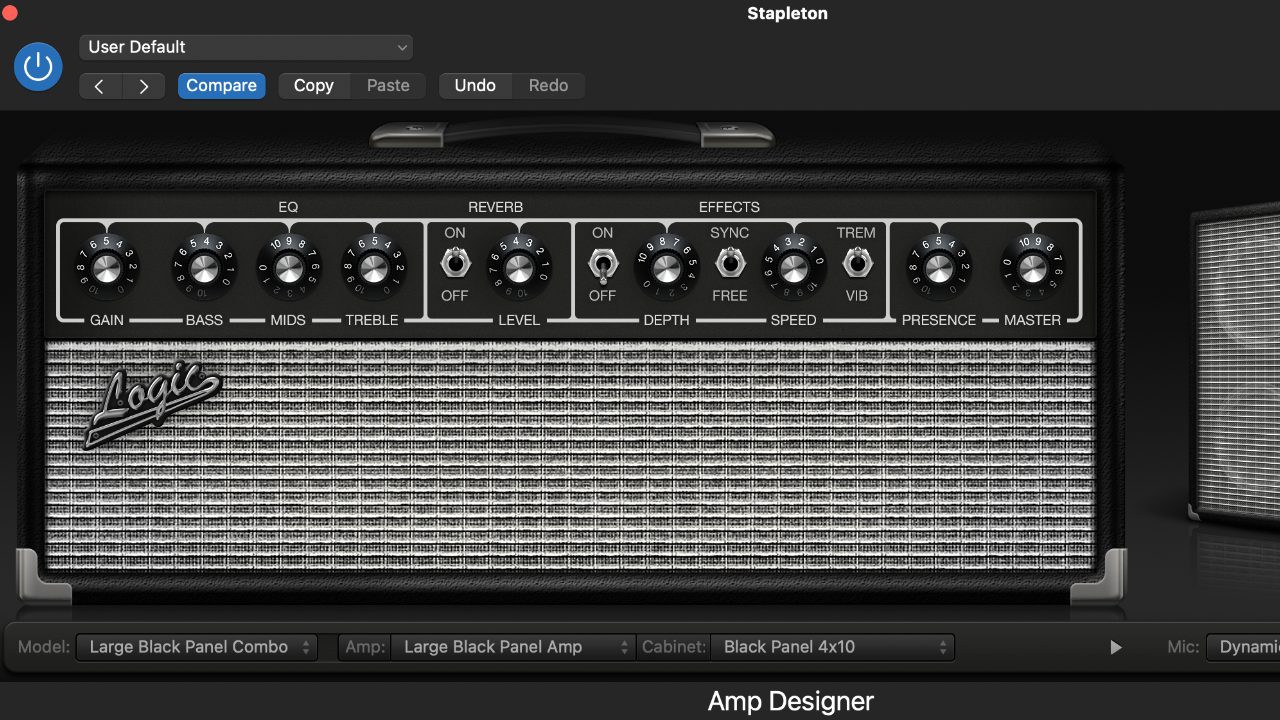Toggle the Sync/Free switch

point(730,263)
